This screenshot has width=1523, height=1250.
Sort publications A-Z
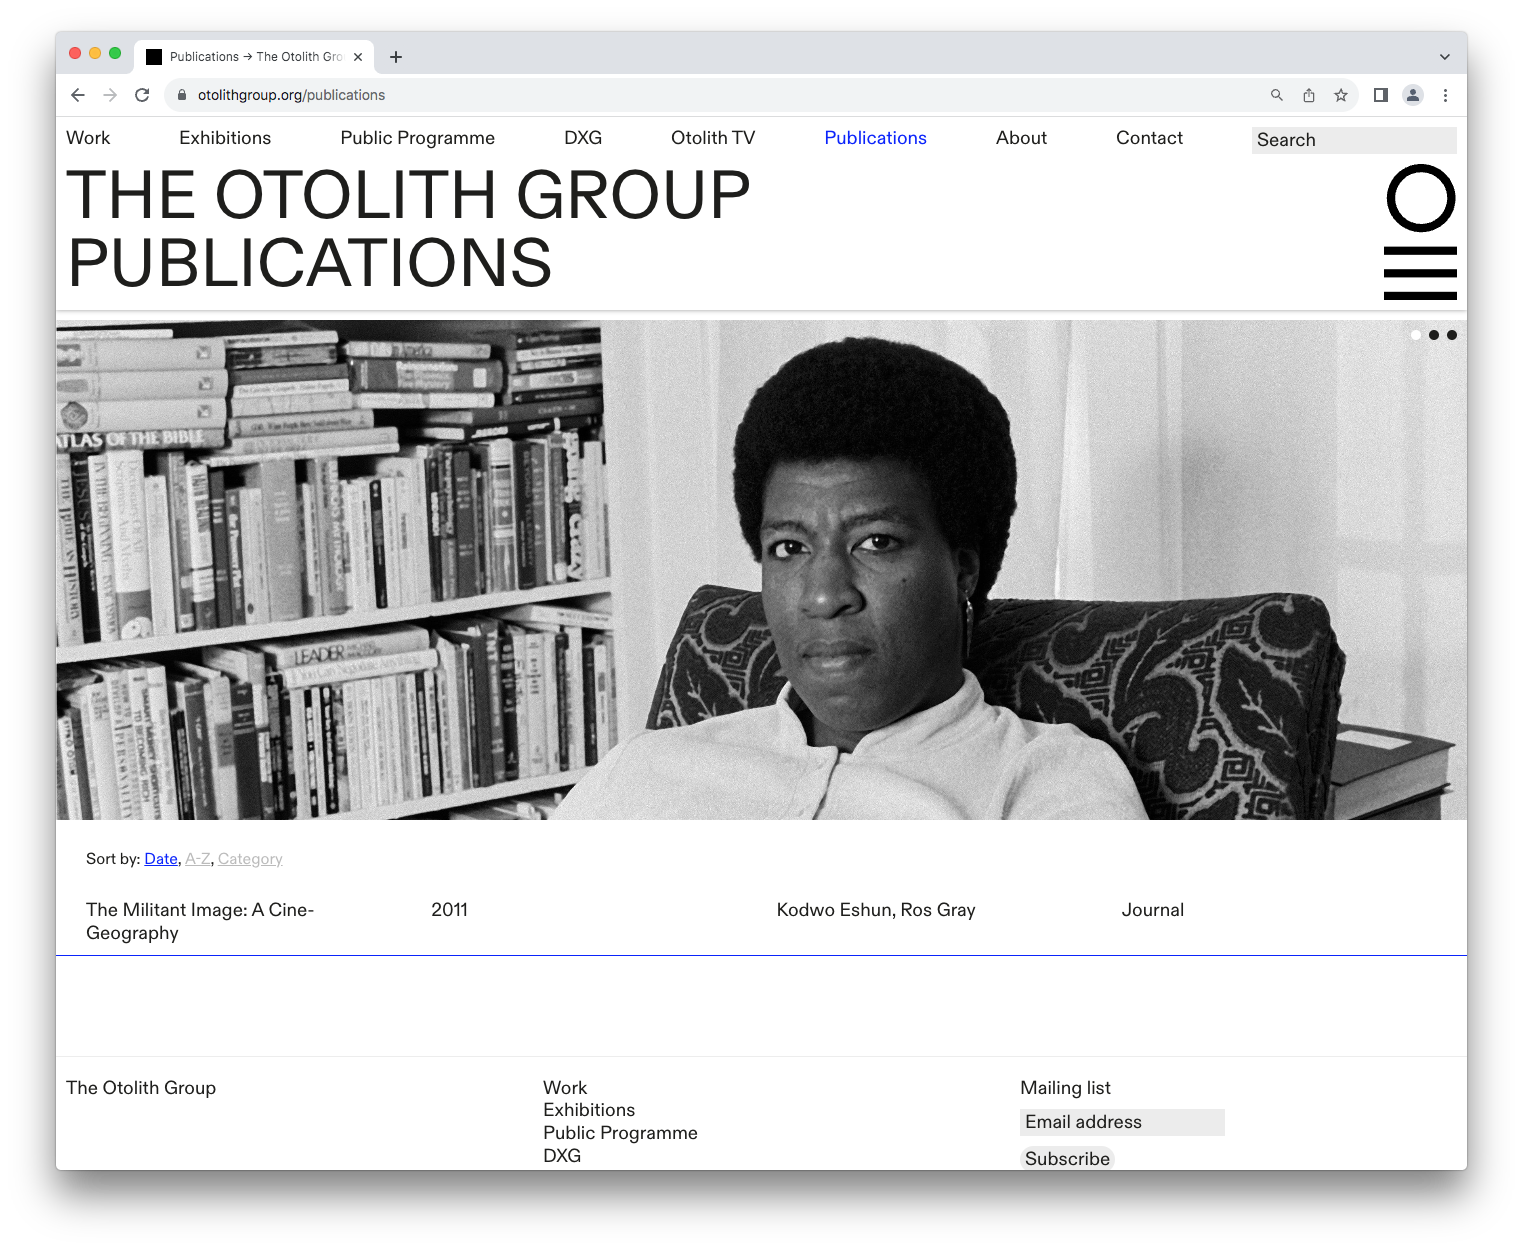(x=198, y=859)
